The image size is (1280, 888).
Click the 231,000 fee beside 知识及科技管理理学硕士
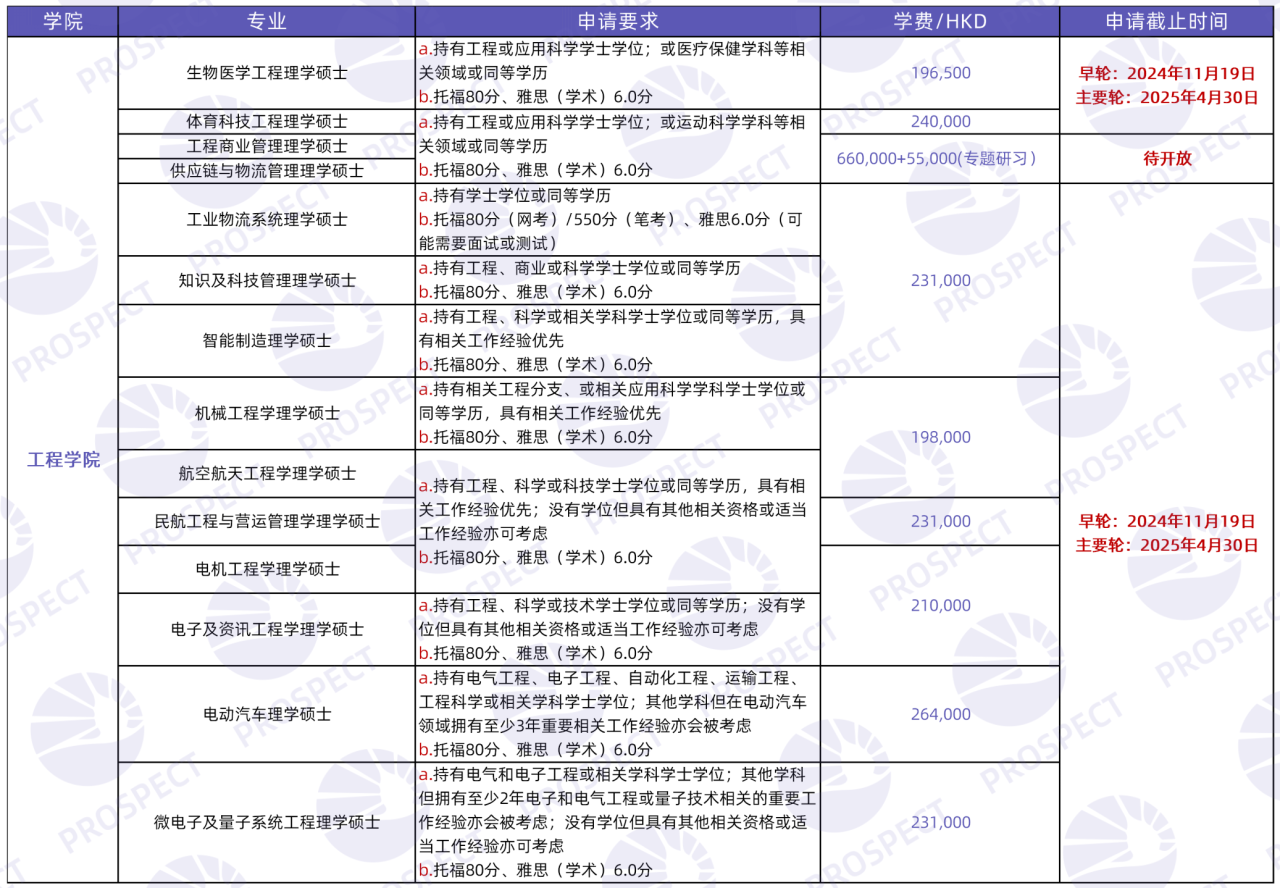[x=940, y=280]
